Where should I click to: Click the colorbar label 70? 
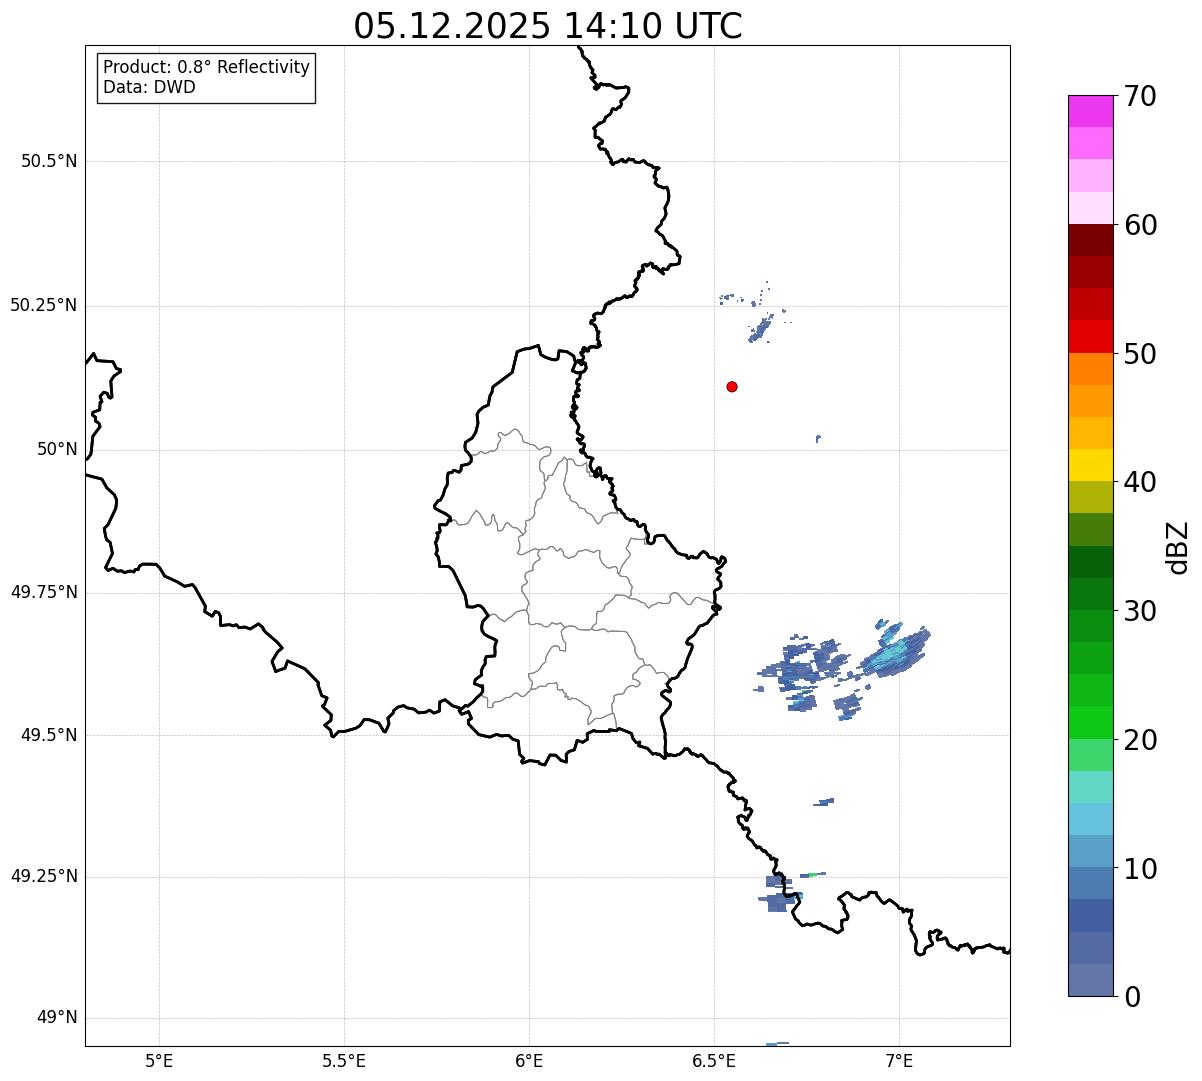[x=1140, y=96]
